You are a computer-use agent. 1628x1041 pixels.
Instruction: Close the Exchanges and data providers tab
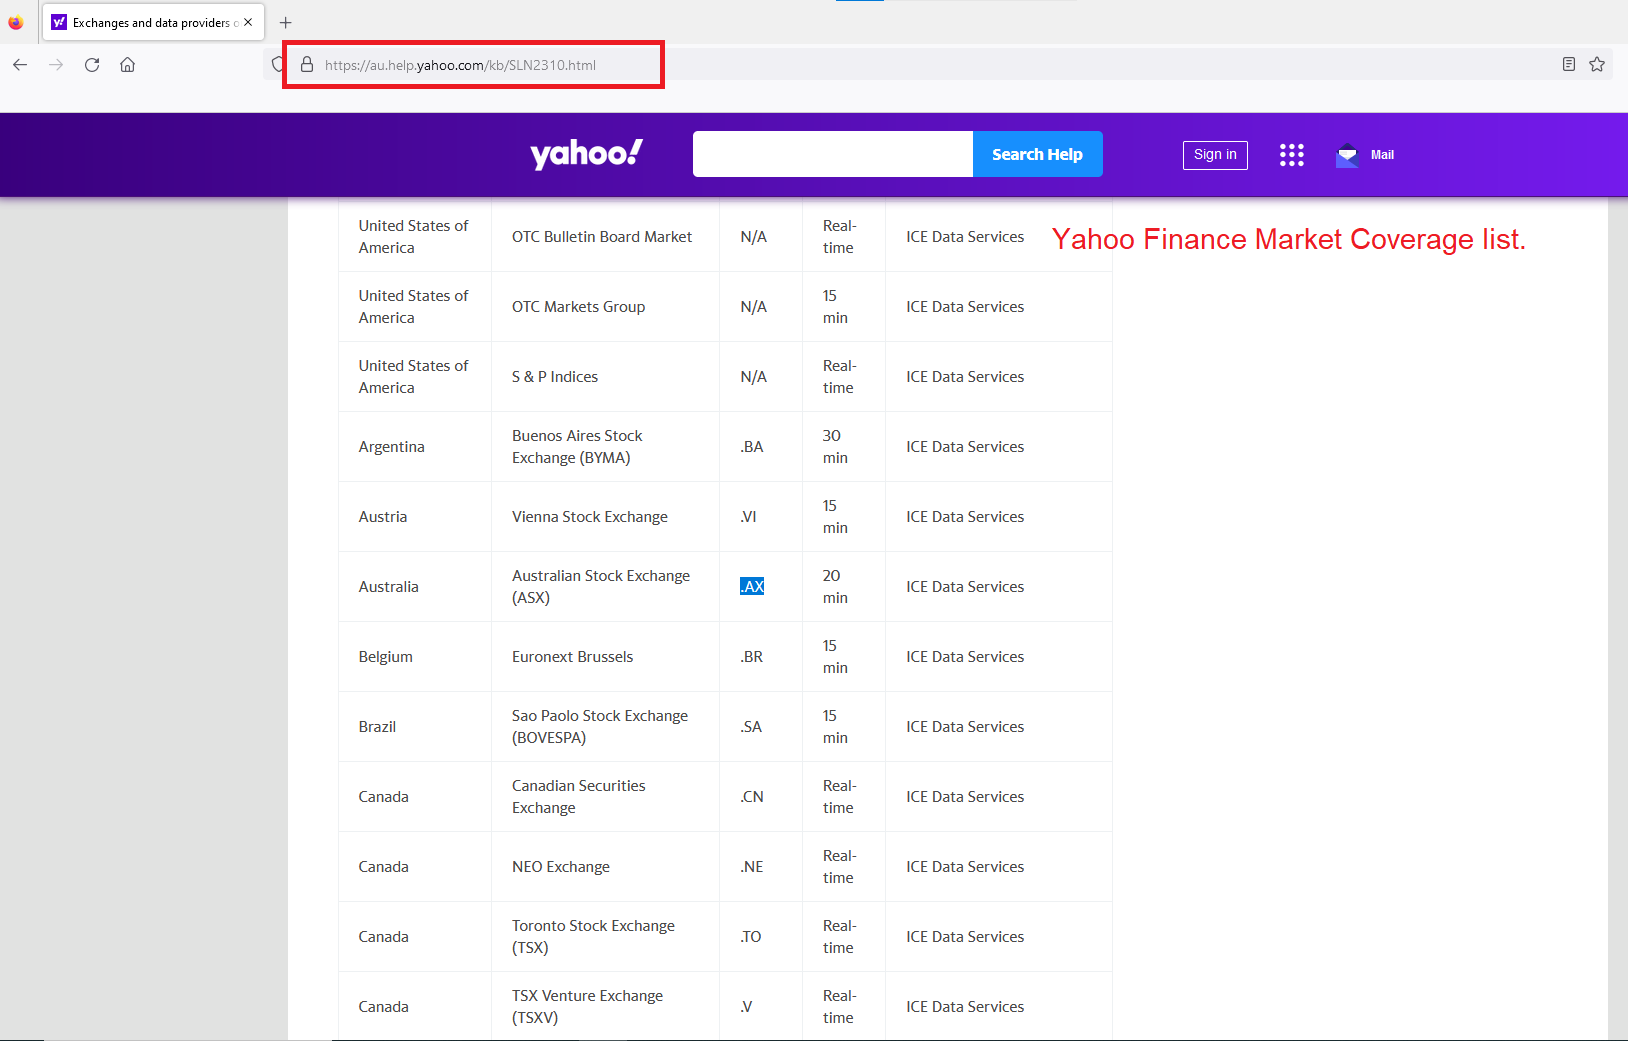coord(248,22)
